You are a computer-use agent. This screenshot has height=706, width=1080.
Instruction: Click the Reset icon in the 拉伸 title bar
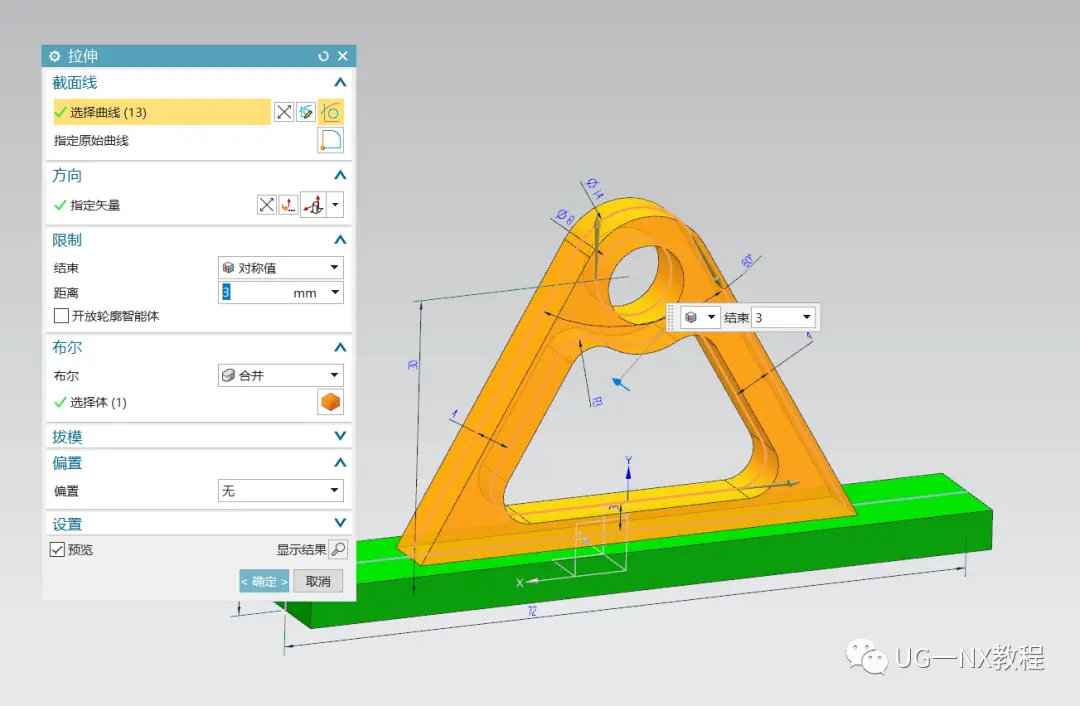tap(323, 56)
